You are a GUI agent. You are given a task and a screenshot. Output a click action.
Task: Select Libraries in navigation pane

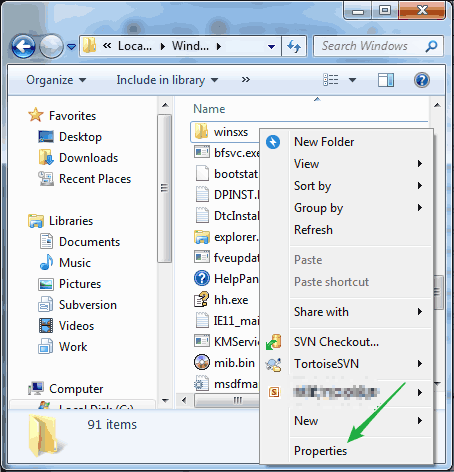coord(60,221)
